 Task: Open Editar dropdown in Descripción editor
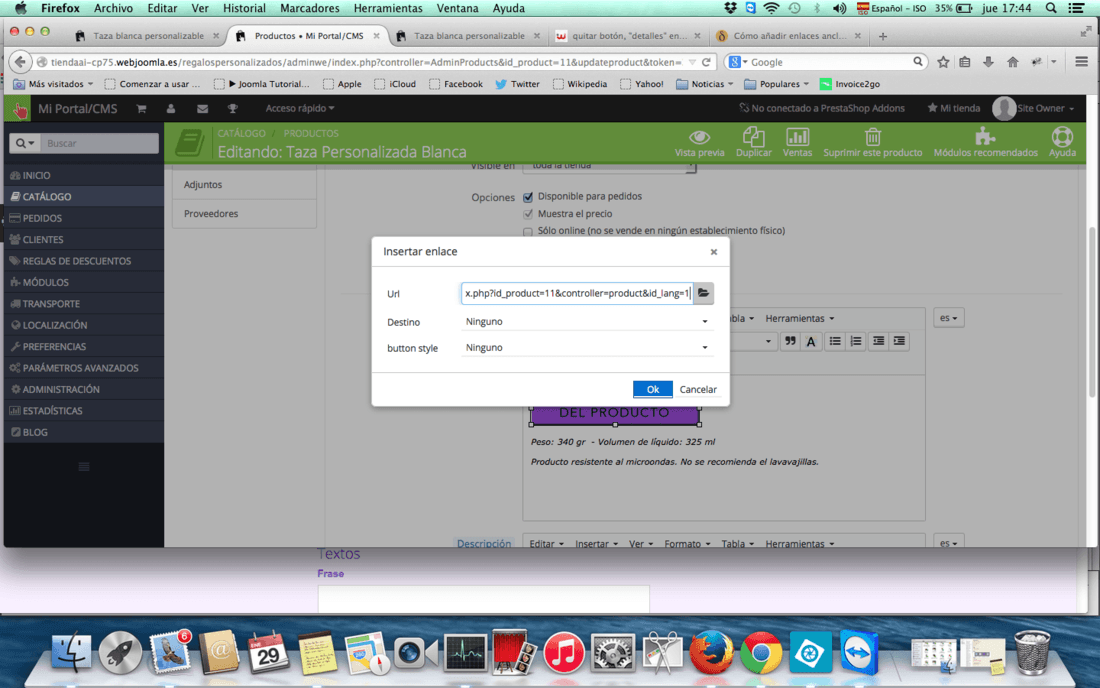point(546,544)
